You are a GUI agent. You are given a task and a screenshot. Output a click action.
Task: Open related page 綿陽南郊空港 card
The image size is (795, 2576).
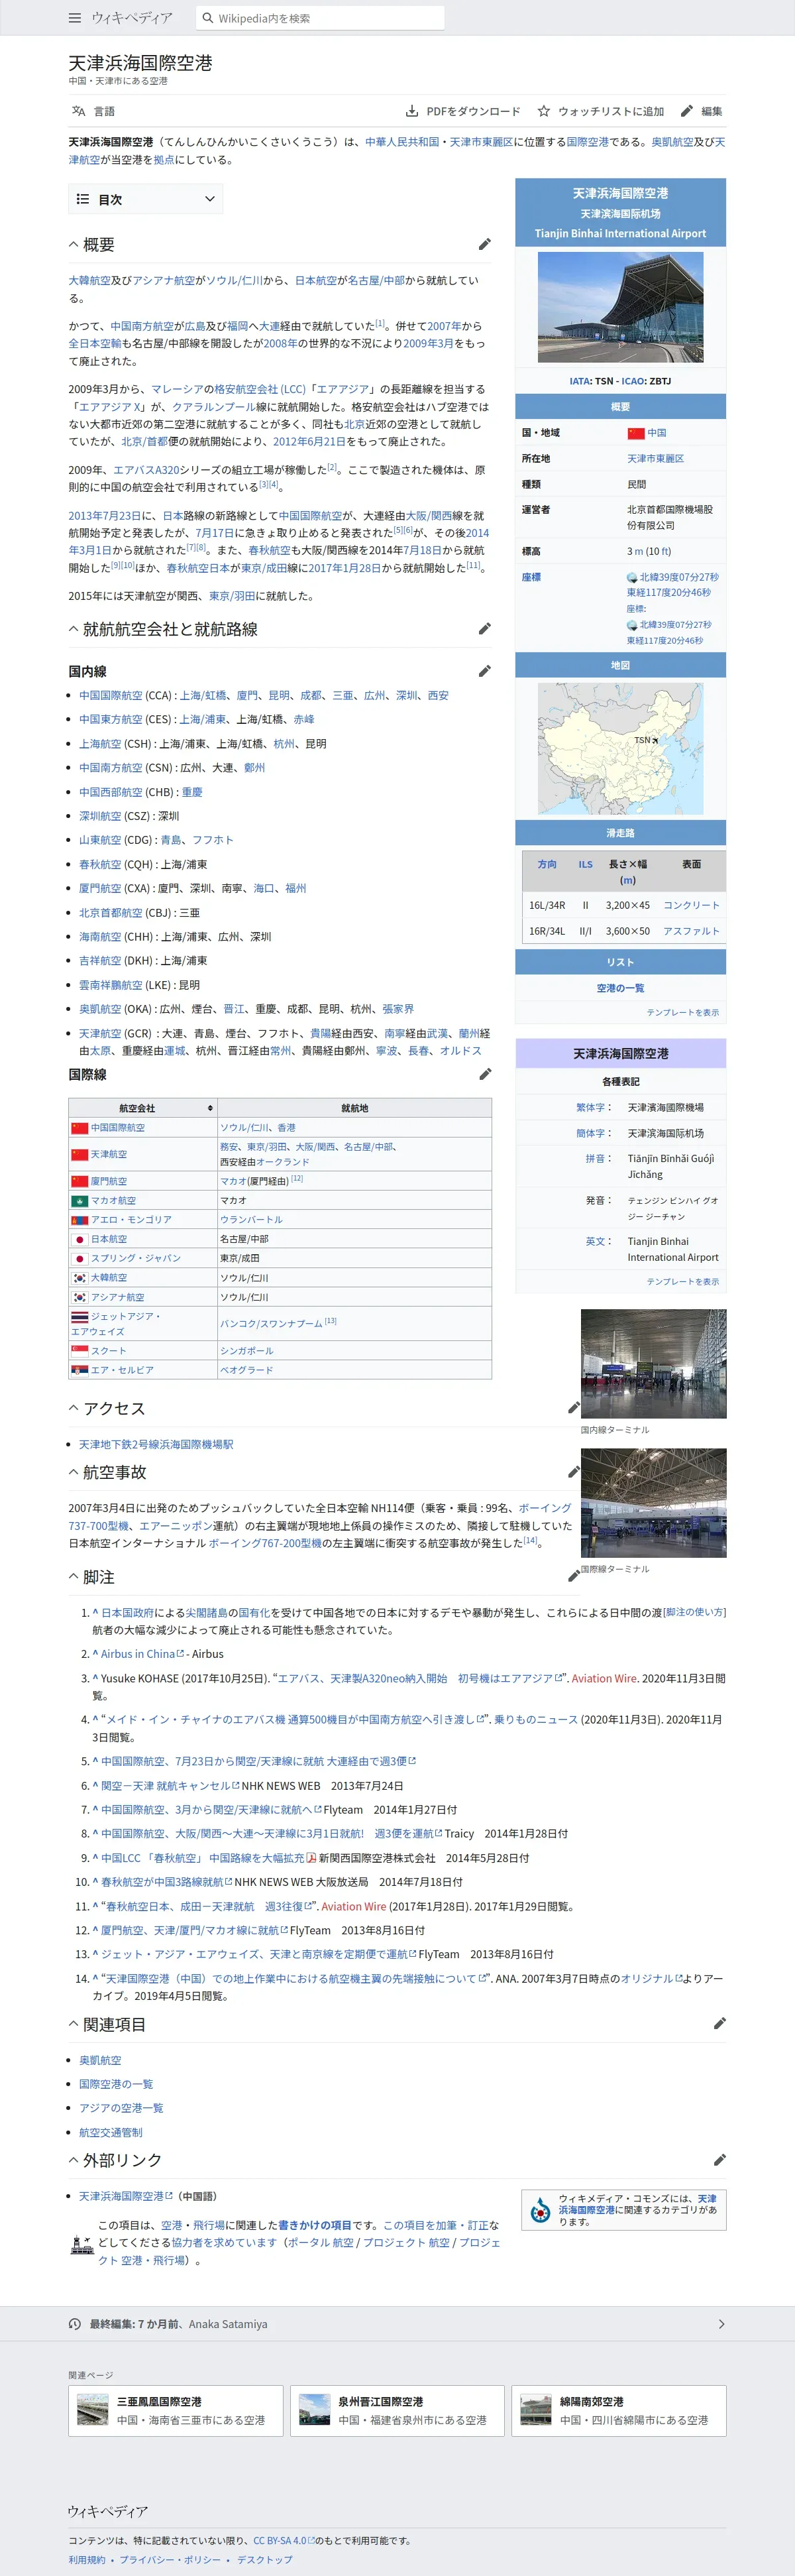pyautogui.click(x=618, y=2411)
